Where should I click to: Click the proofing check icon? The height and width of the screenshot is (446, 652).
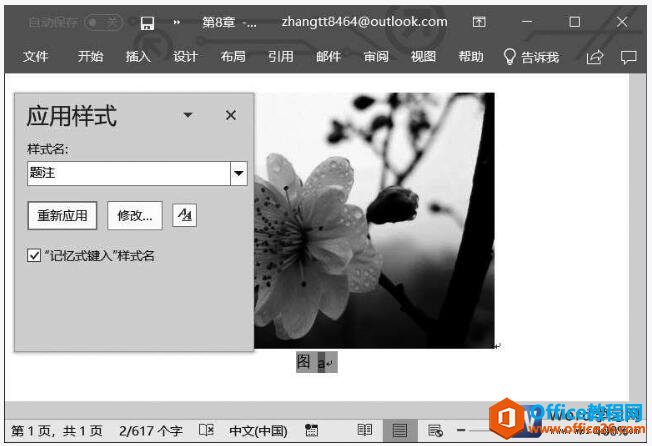point(206,430)
